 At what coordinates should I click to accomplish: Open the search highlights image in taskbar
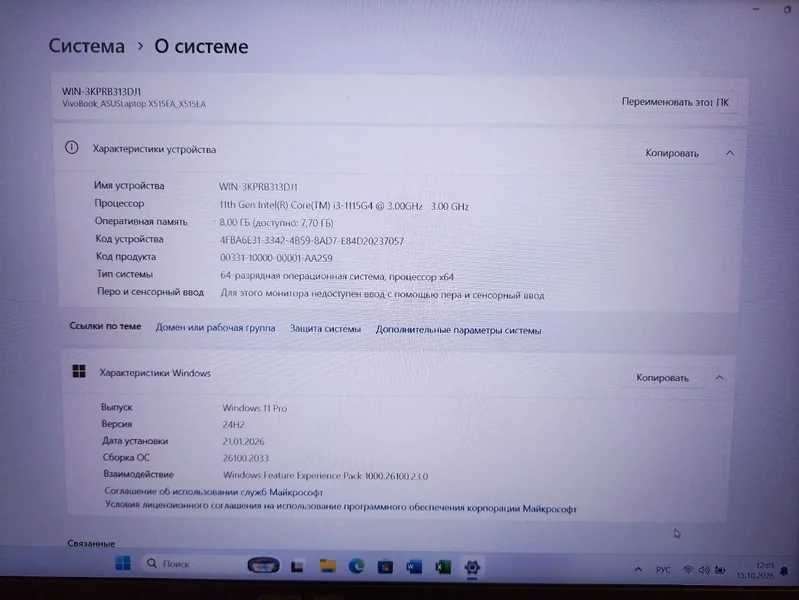[263, 565]
